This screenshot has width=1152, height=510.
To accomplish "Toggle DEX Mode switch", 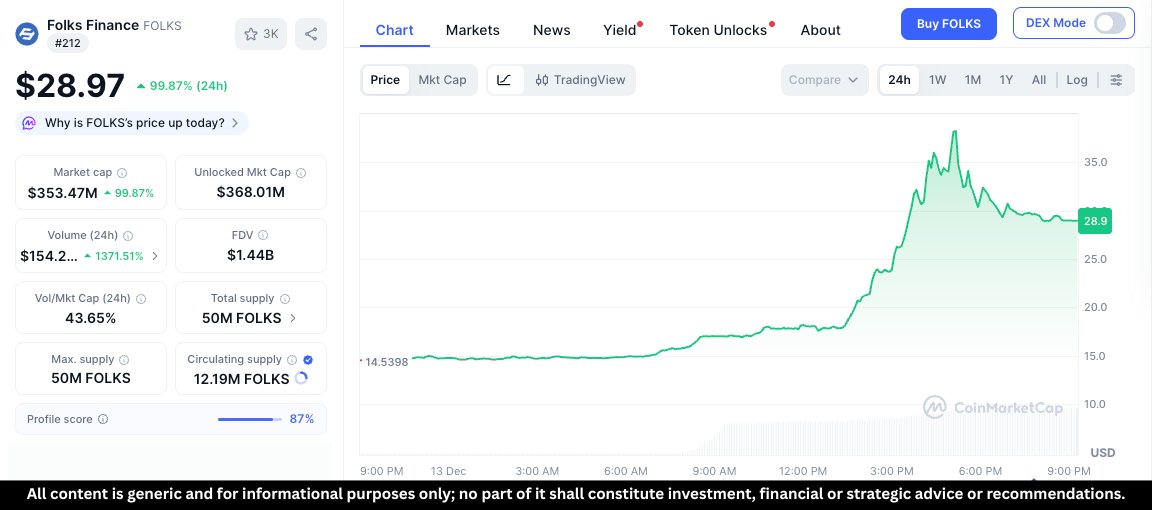I will click(x=1109, y=23).
